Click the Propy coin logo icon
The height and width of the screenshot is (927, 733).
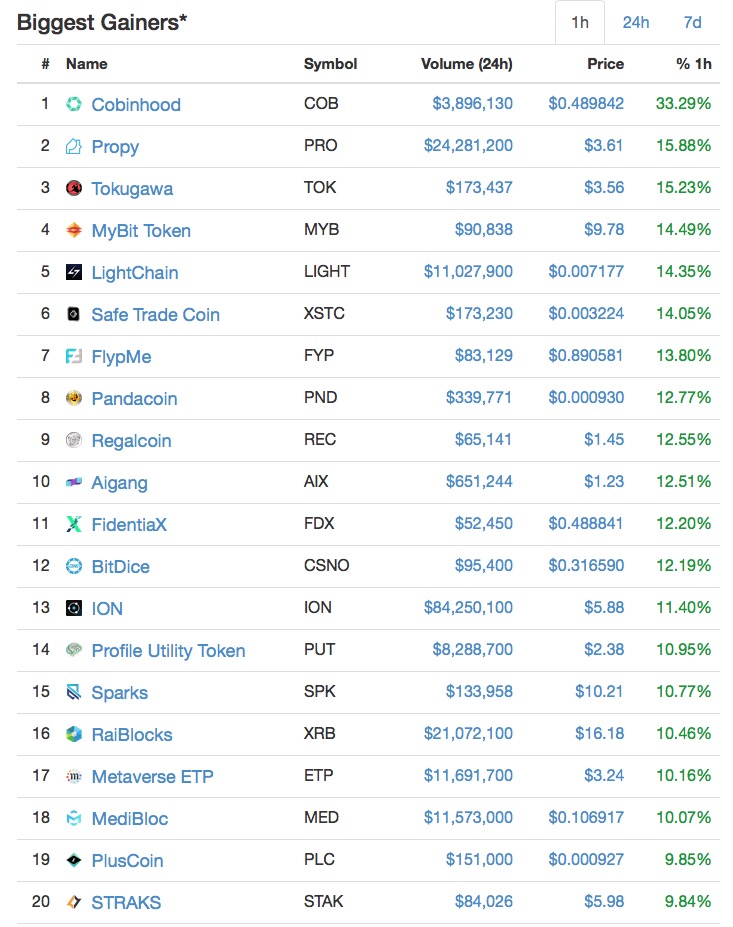[74, 146]
